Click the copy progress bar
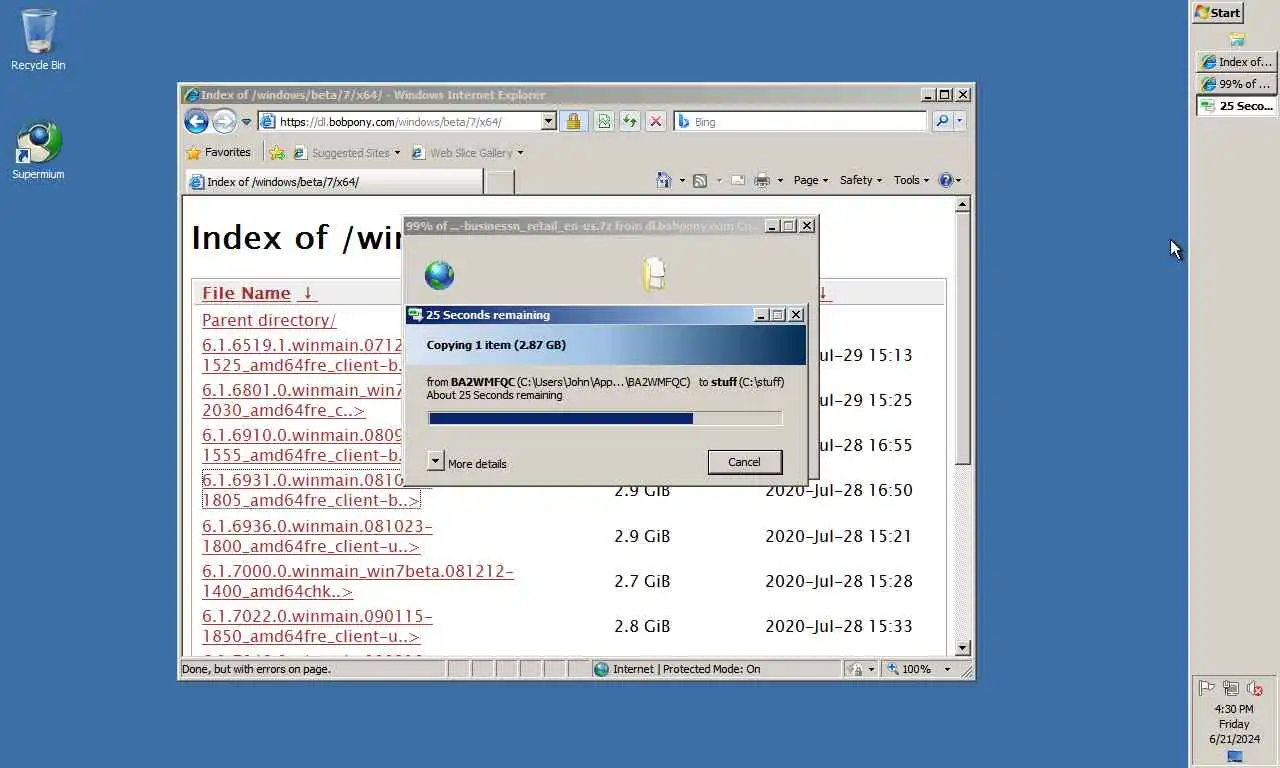This screenshot has width=1280, height=768. pyautogui.click(x=605, y=418)
